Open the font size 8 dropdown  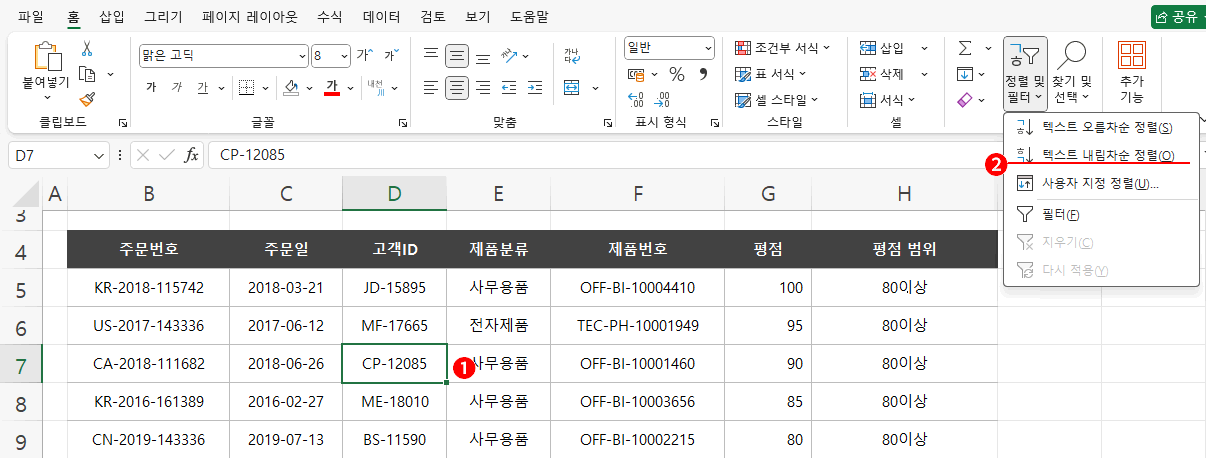(x=345, y=55)
